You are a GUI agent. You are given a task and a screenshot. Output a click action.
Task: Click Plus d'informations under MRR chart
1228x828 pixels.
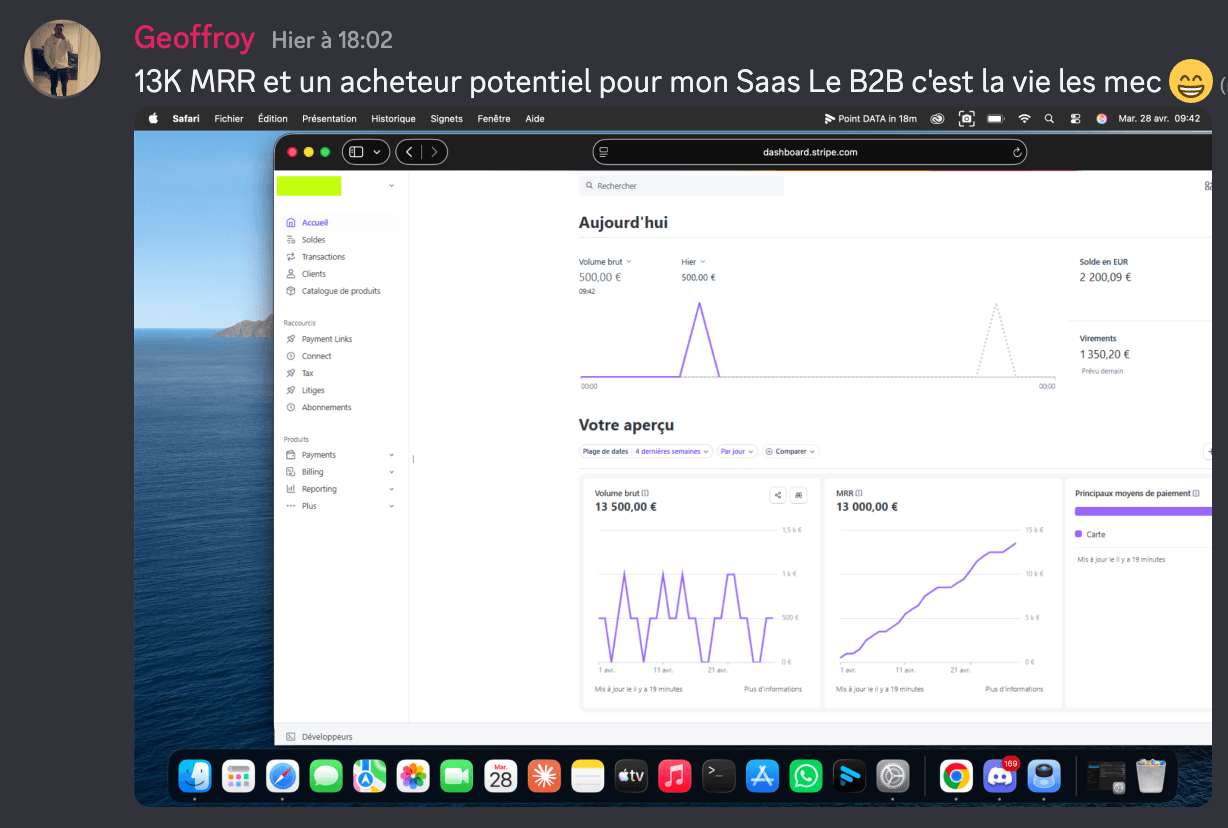tap(1014, 689)
